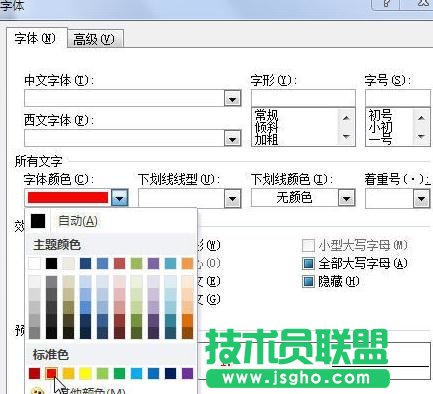
Task: Switch to the 字体(N) tab
Action: pos(37,38)
